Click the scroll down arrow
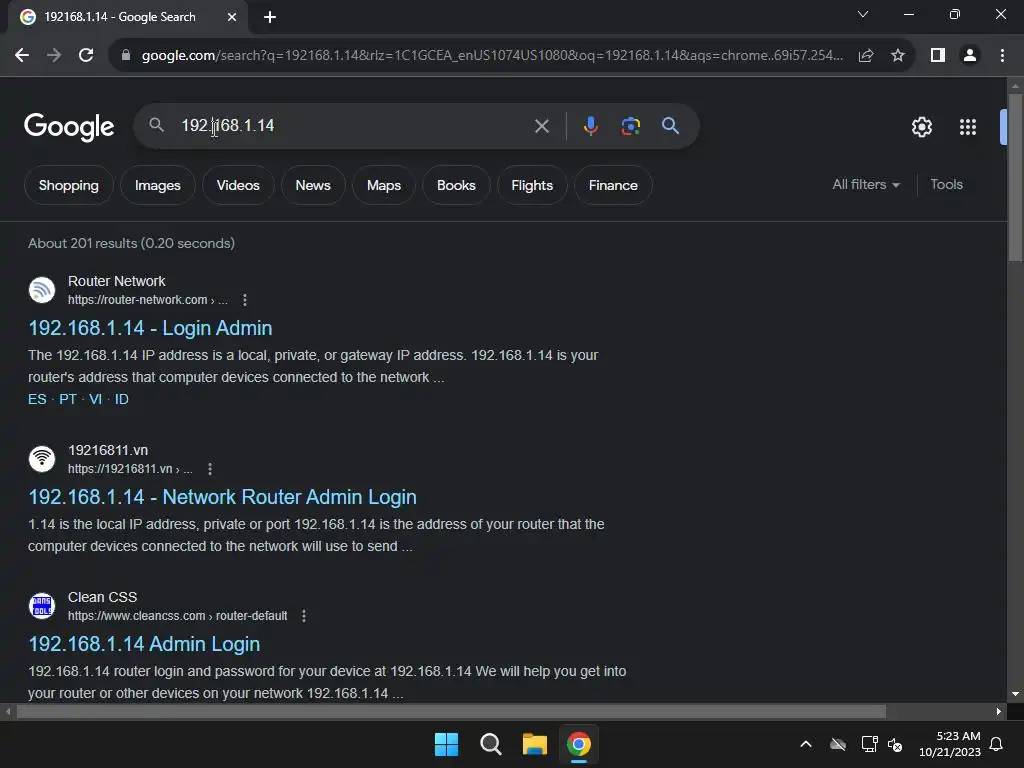 pyautogui.click(x=1015, y=694)
